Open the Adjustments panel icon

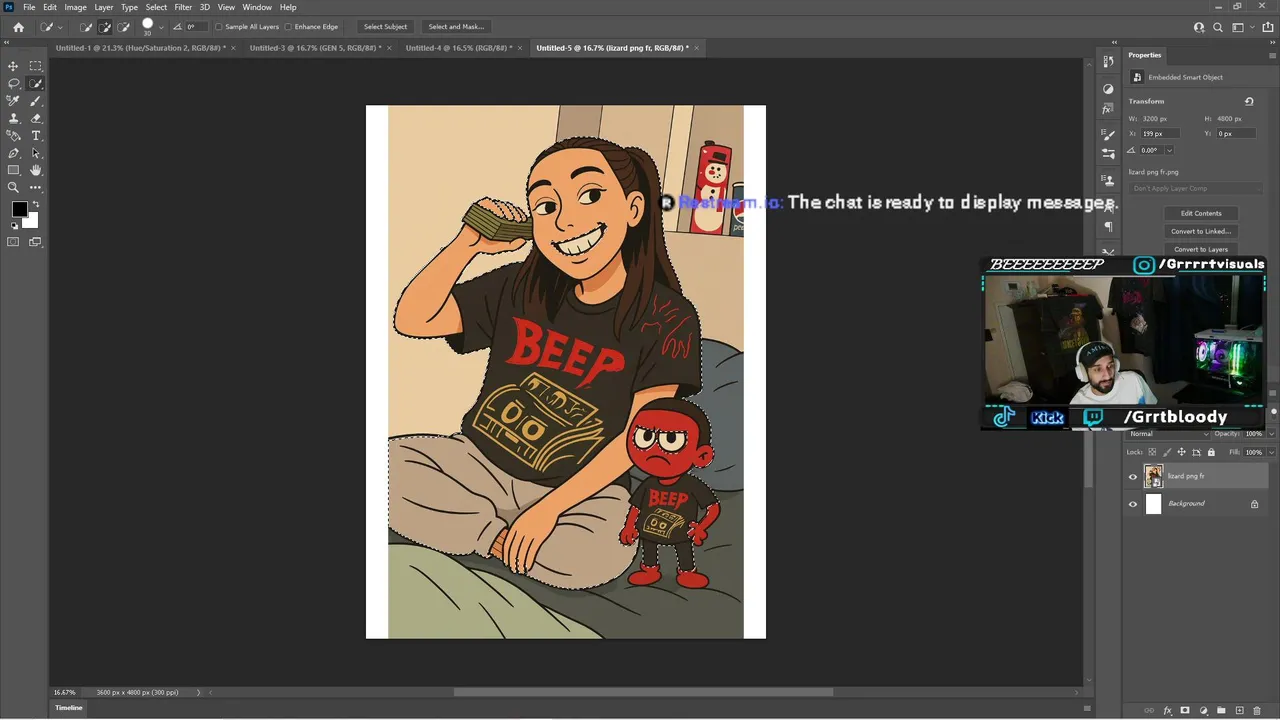click(x=1108, y=89)
